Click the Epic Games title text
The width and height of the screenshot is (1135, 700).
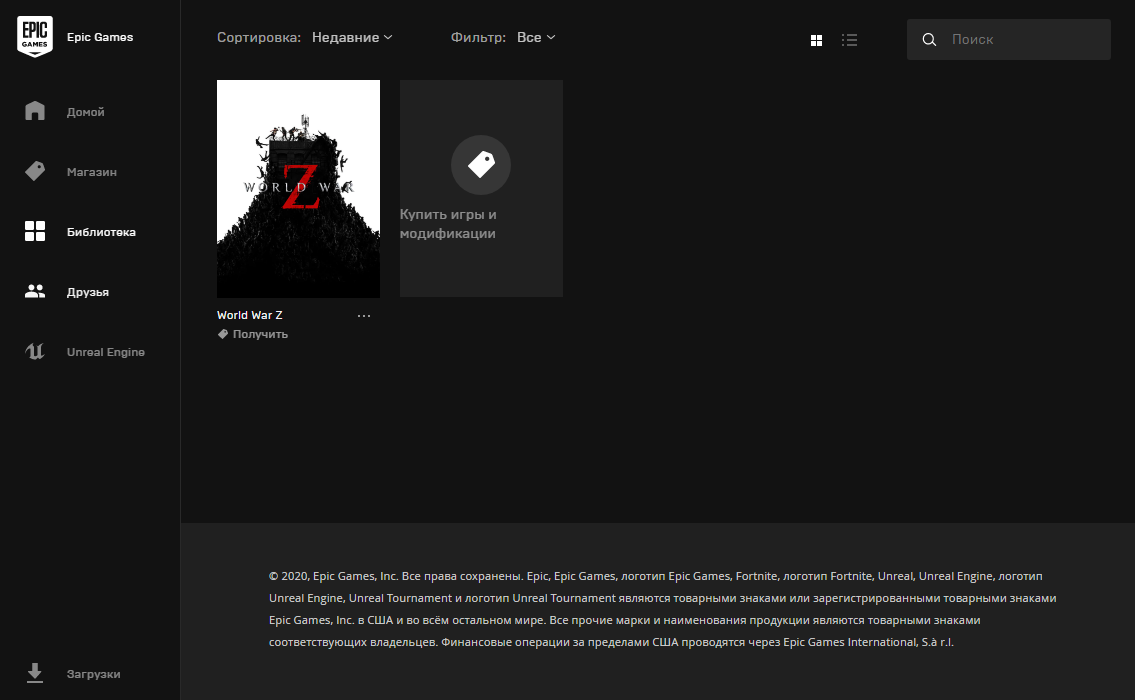(100, 37)
